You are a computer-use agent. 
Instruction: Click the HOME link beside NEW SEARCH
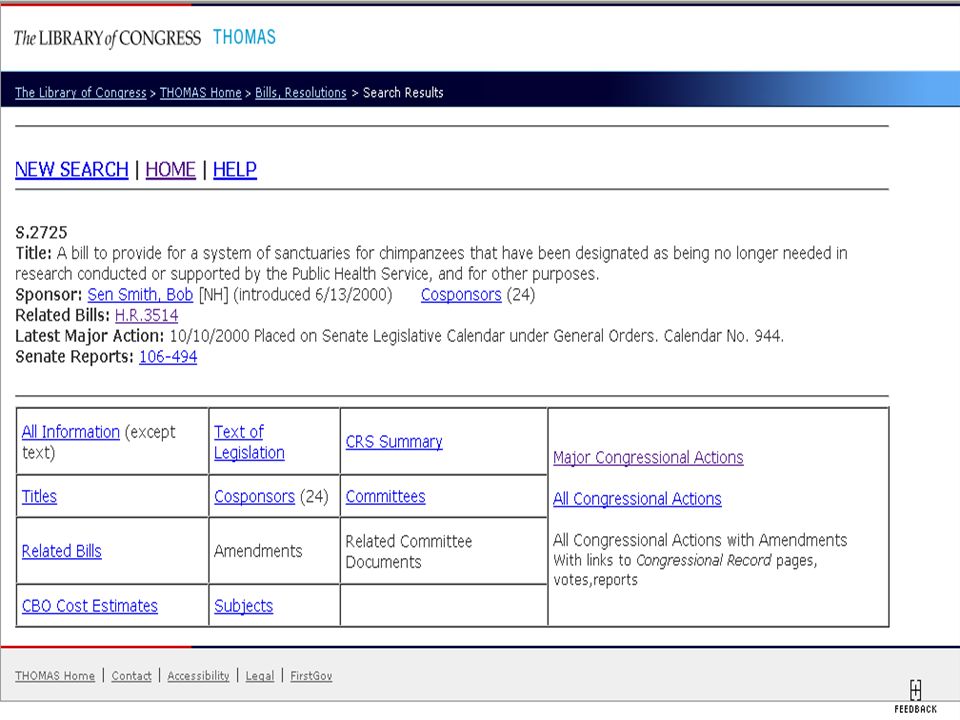click(170, 169)
